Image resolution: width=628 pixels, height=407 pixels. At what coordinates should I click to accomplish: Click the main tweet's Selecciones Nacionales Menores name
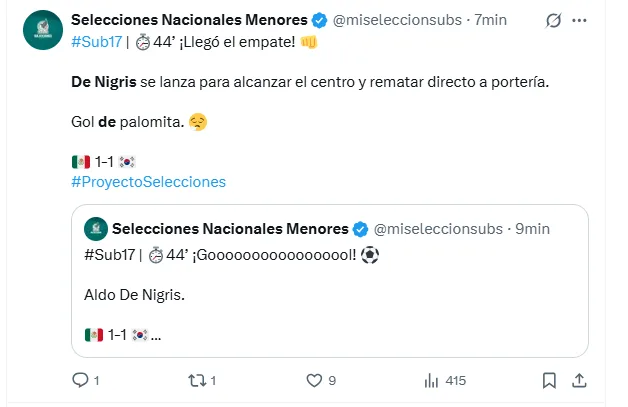[190, 20]
